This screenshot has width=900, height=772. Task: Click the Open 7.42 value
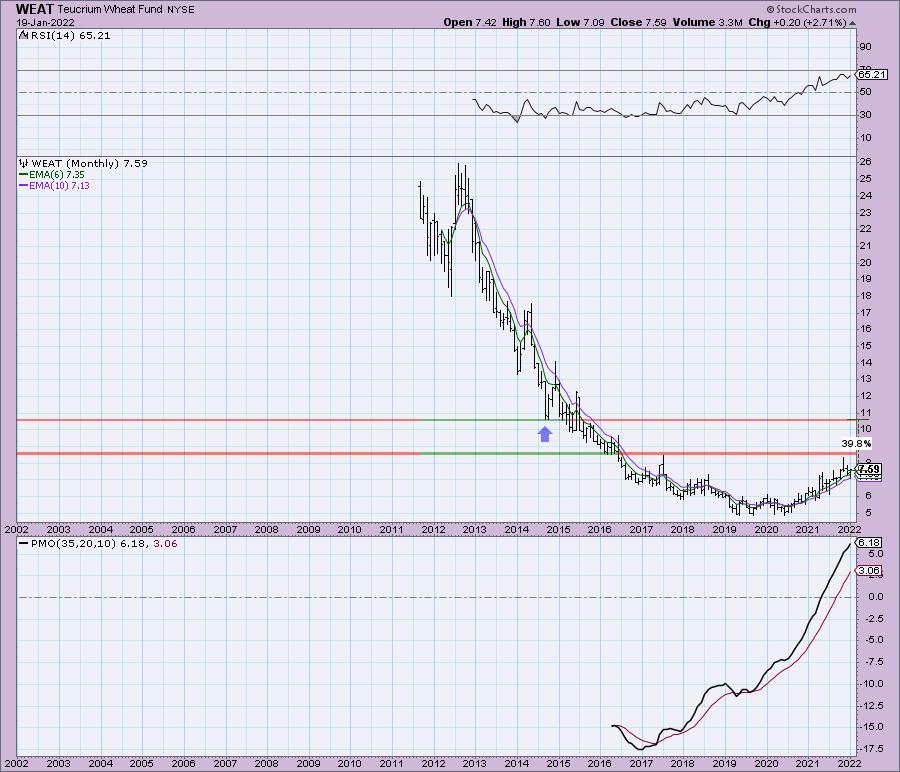[470, 22]
